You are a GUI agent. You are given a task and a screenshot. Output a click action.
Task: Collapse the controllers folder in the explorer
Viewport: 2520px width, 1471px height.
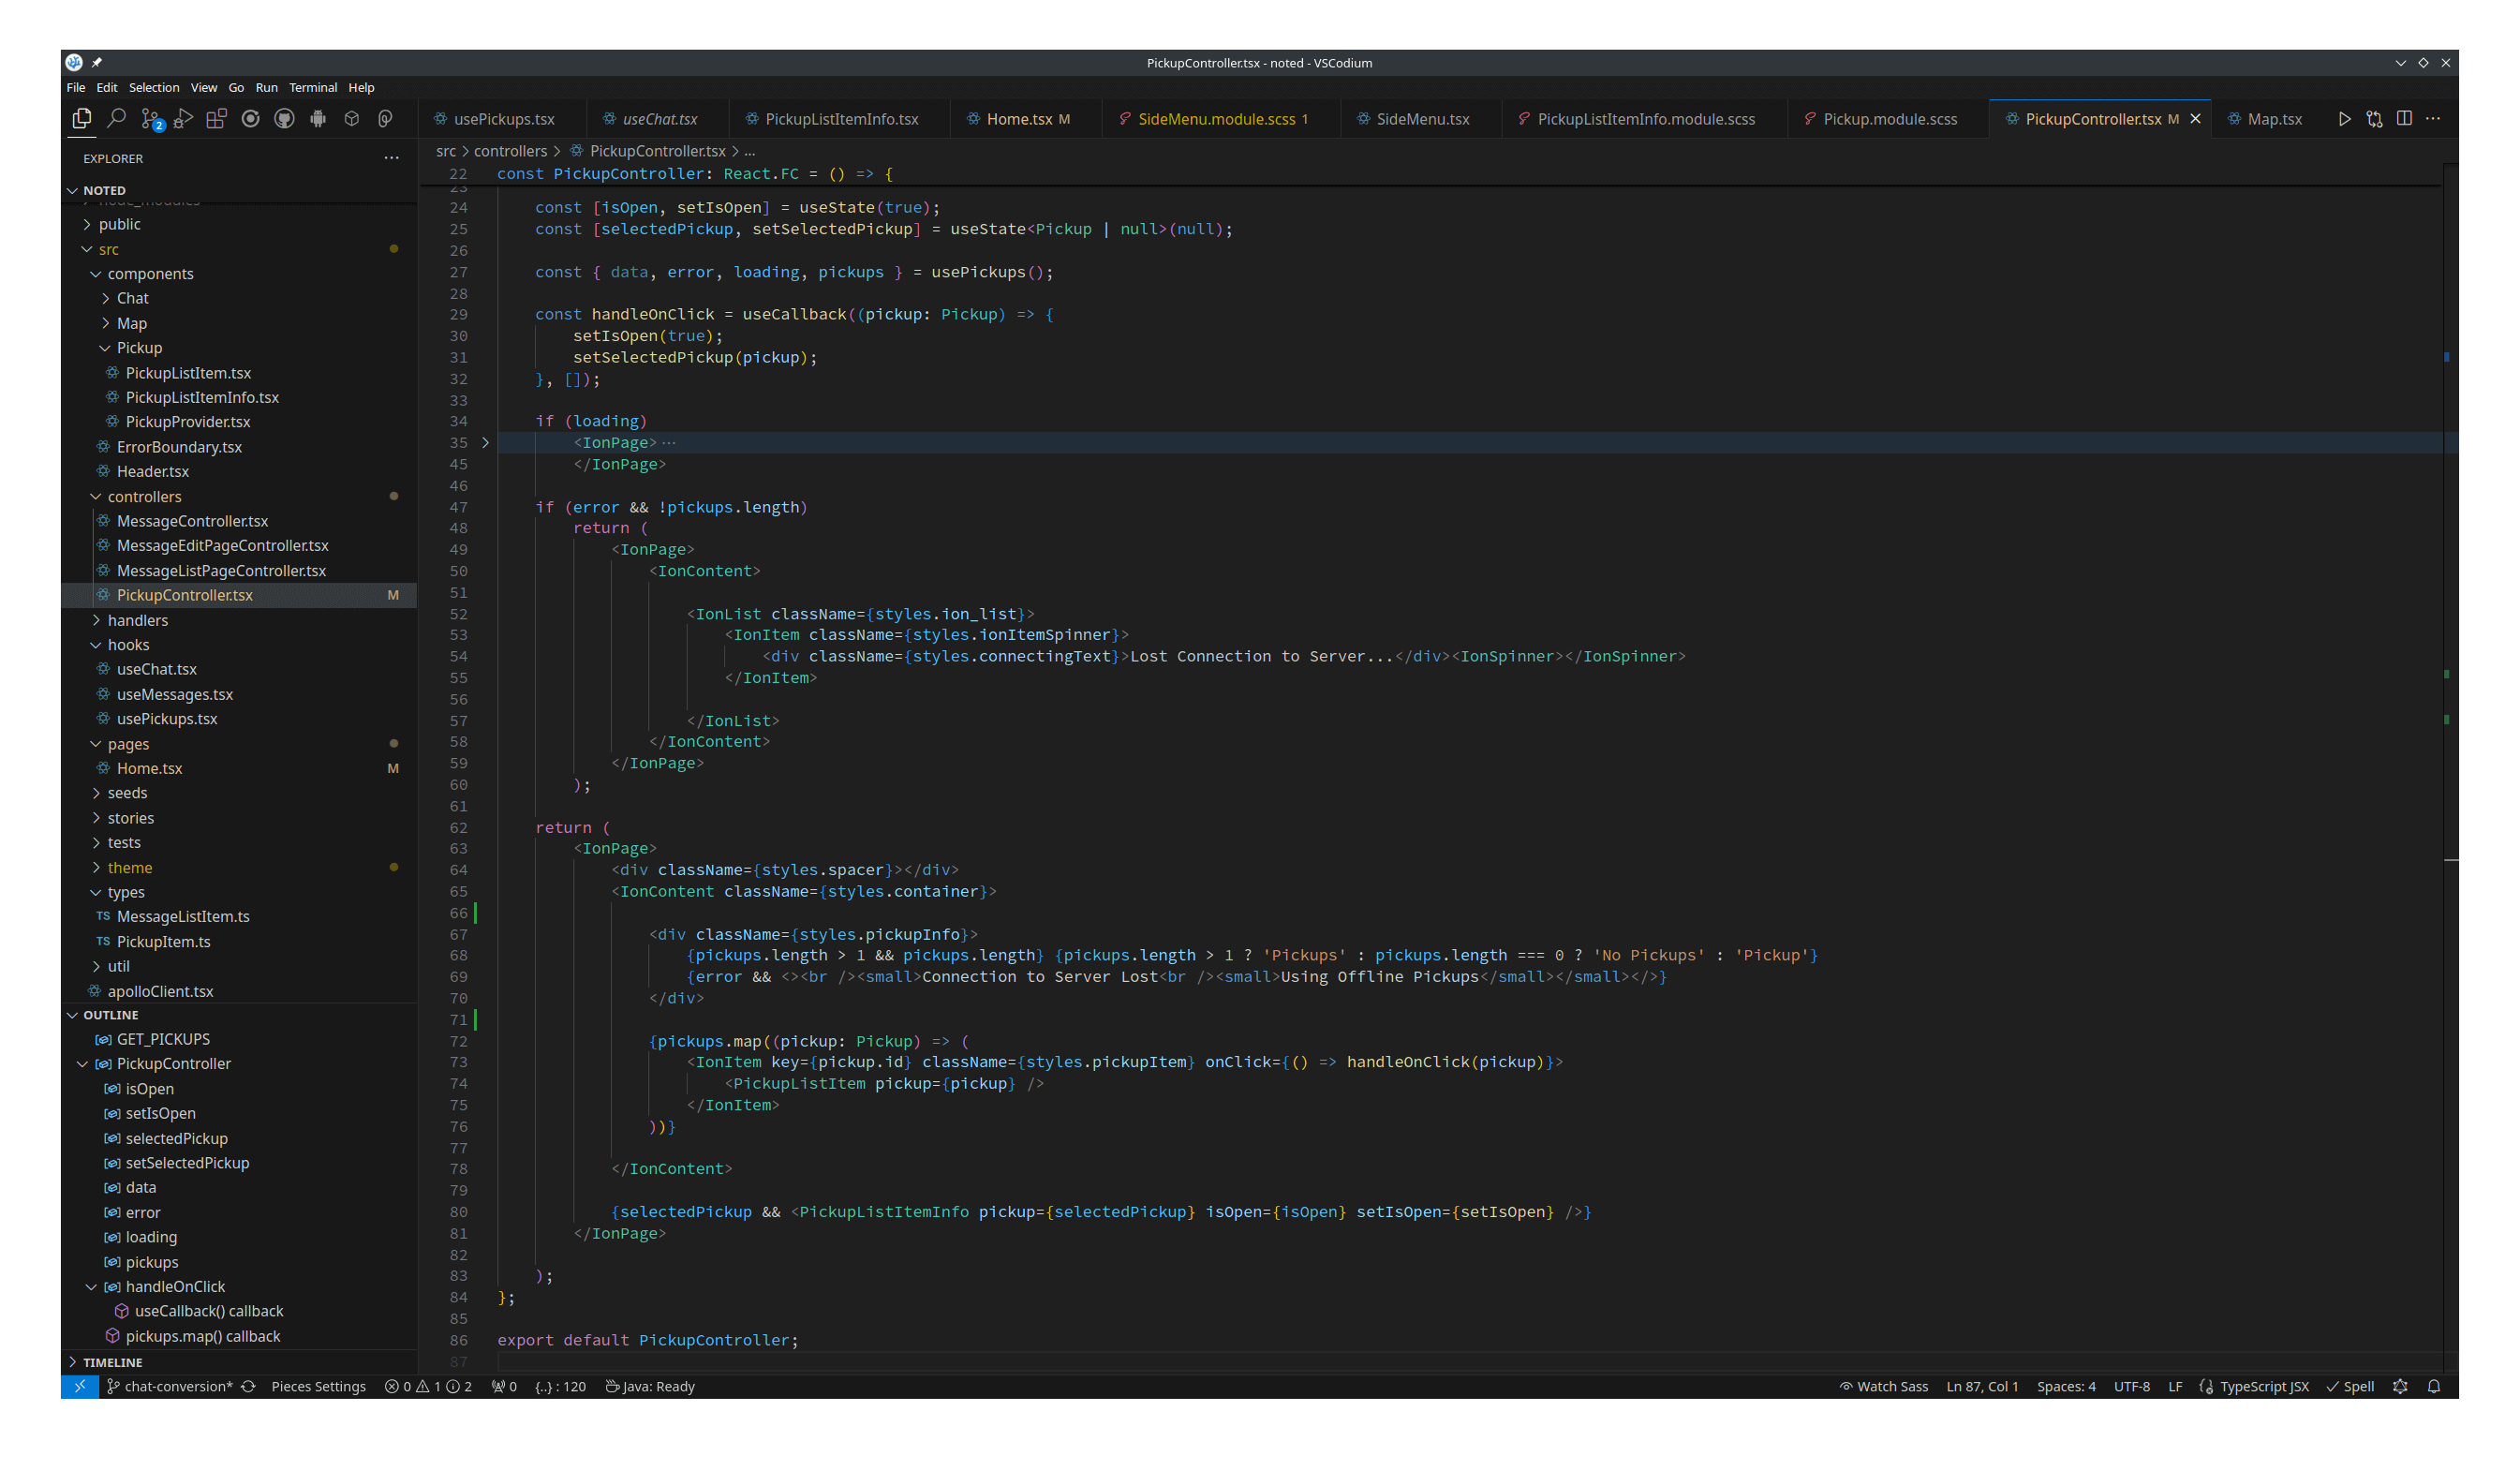tap(144, 496)
